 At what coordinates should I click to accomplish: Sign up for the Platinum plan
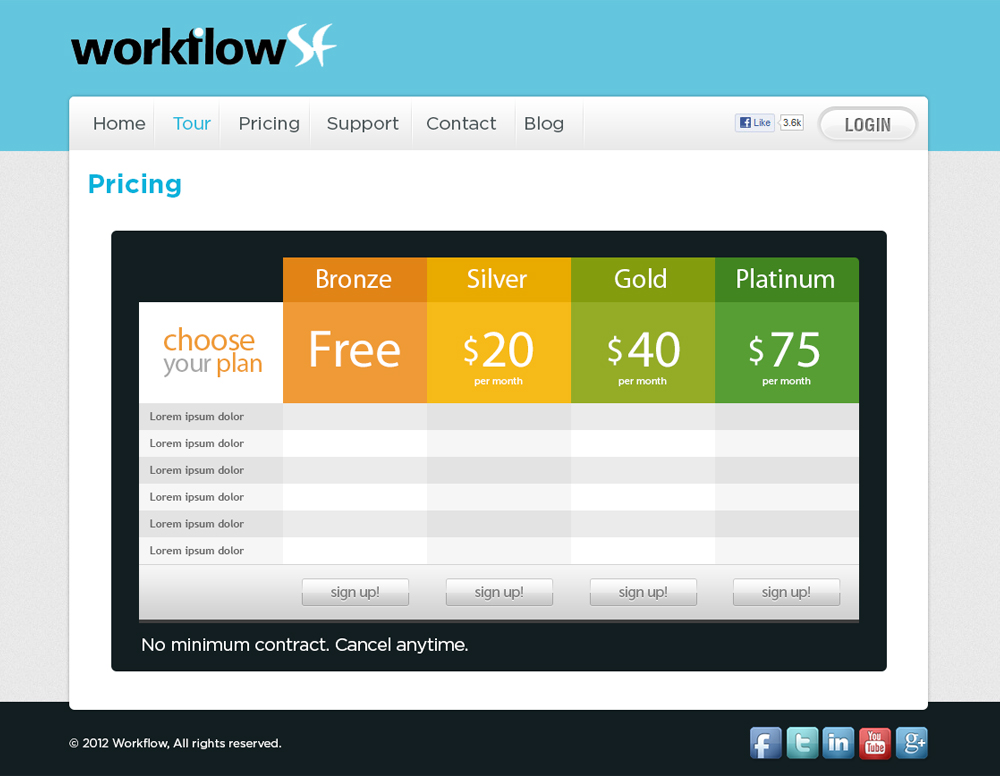786,592
